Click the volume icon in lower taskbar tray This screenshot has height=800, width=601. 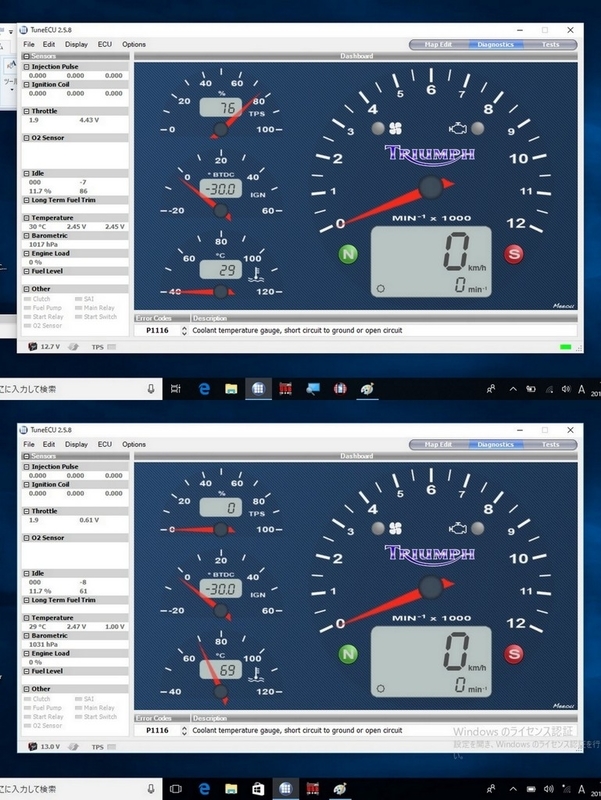(550, 789)
